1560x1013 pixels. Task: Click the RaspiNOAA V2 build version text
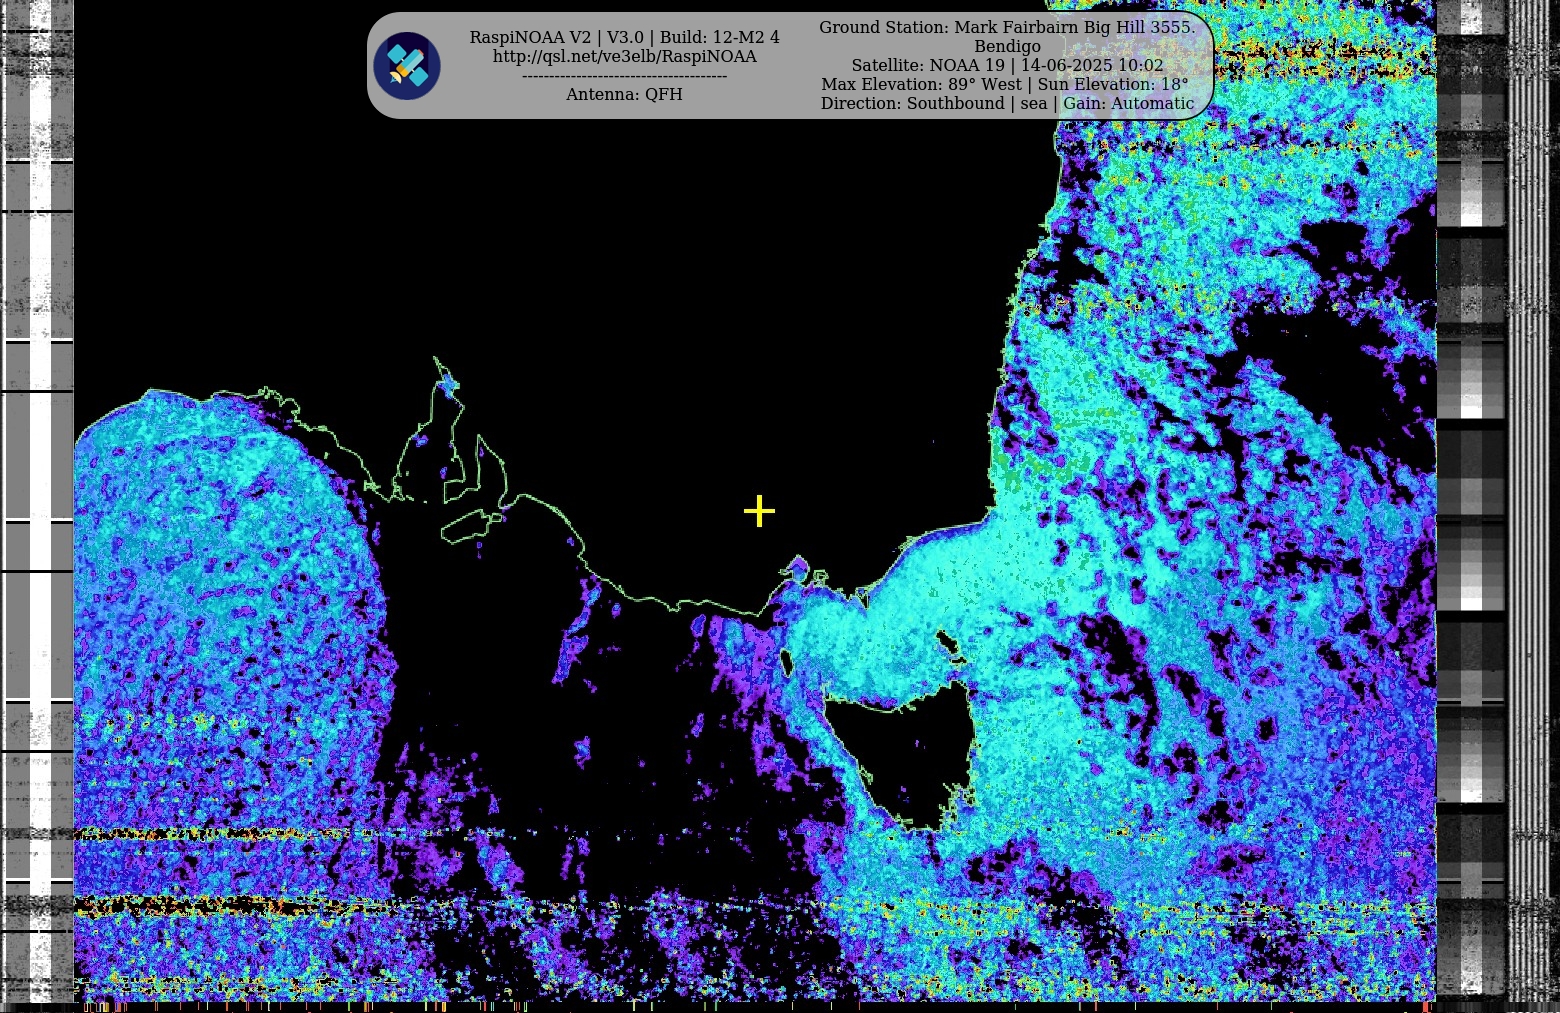click(624, 37)
